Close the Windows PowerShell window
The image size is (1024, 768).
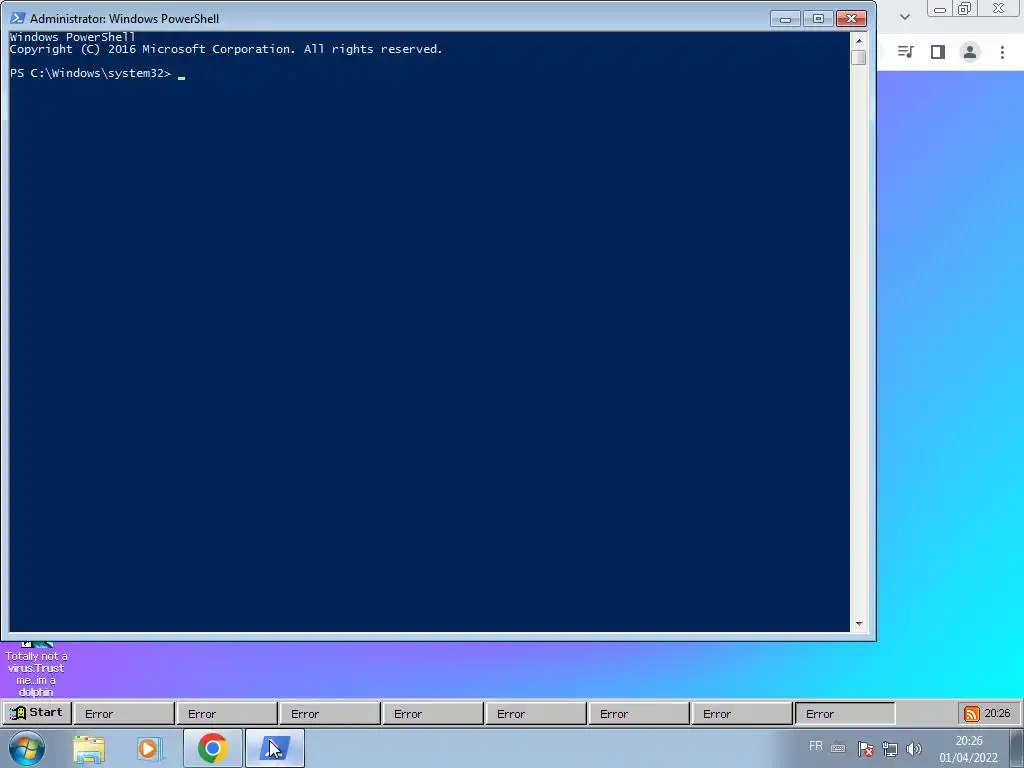tap(851, 19)
